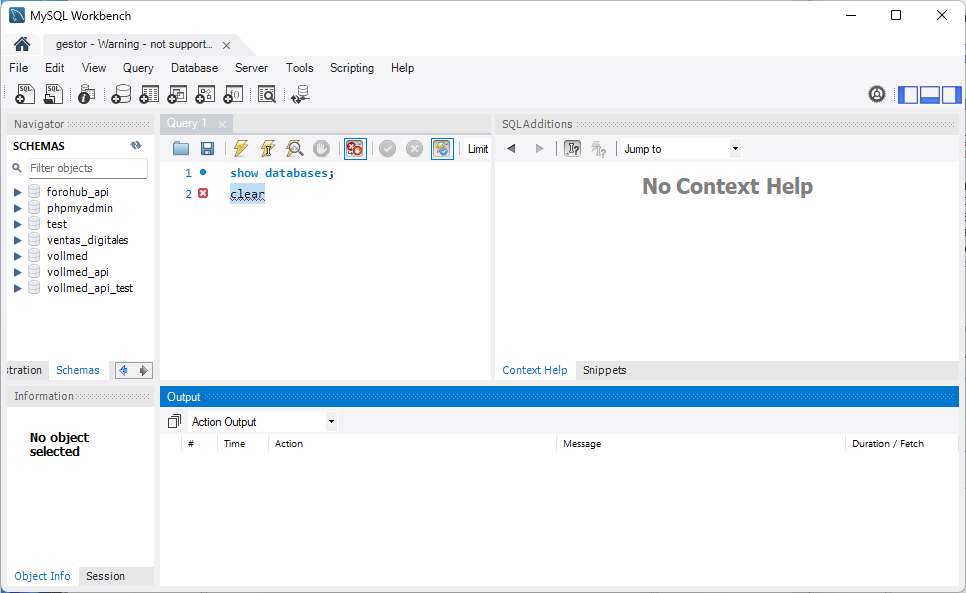Expand the phpmyadmin schema
Viewport: 966px width, 593px height.
click(18, 208)
